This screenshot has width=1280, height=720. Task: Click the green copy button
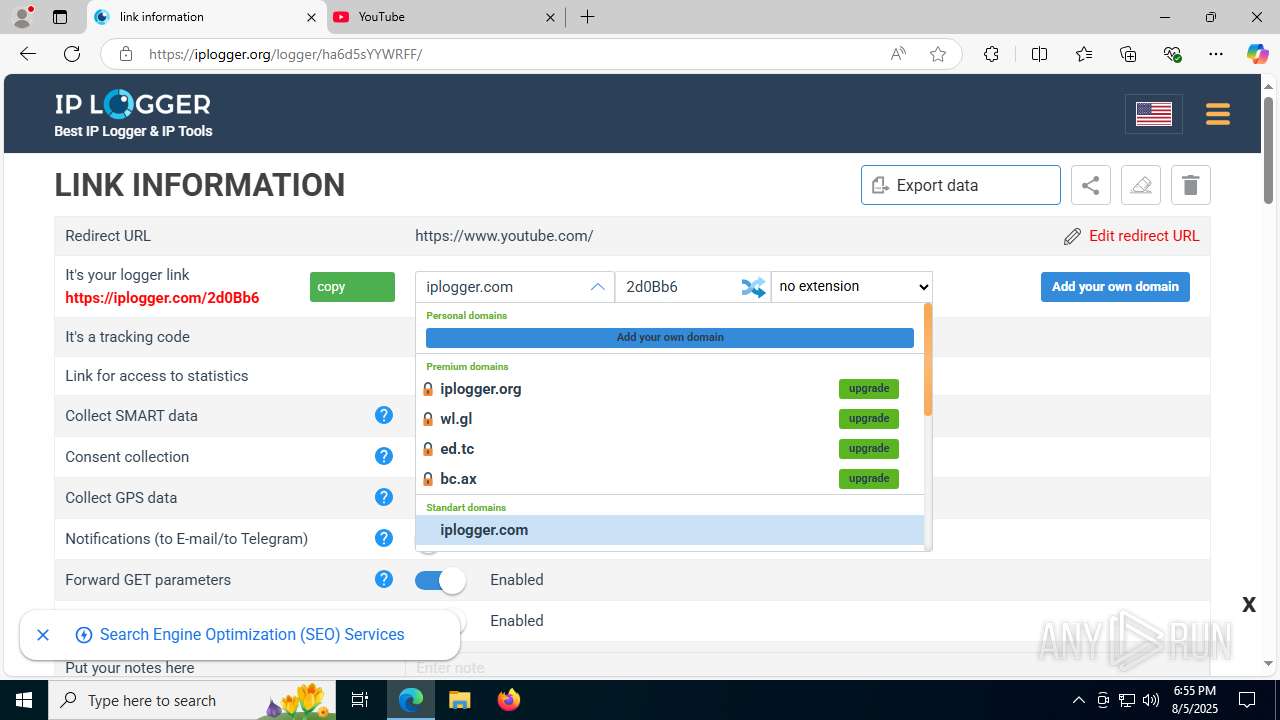tap(352, 287)
